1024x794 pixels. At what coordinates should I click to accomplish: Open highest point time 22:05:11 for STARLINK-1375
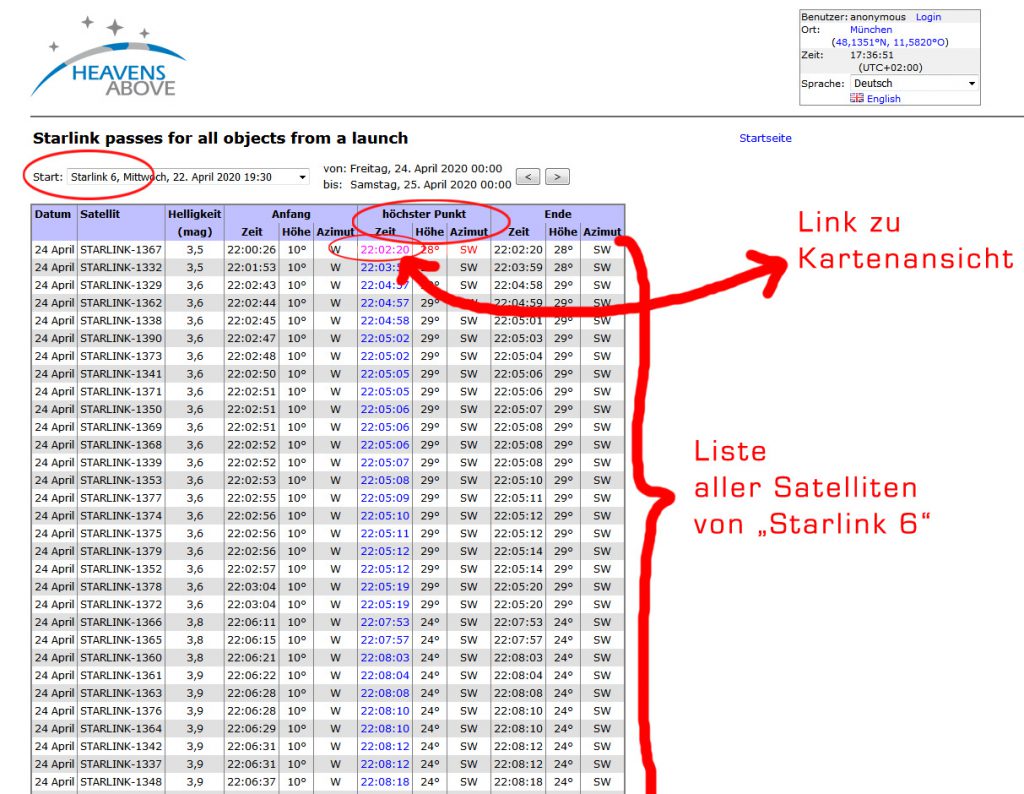pyautogui.click(x=385, y=533)
